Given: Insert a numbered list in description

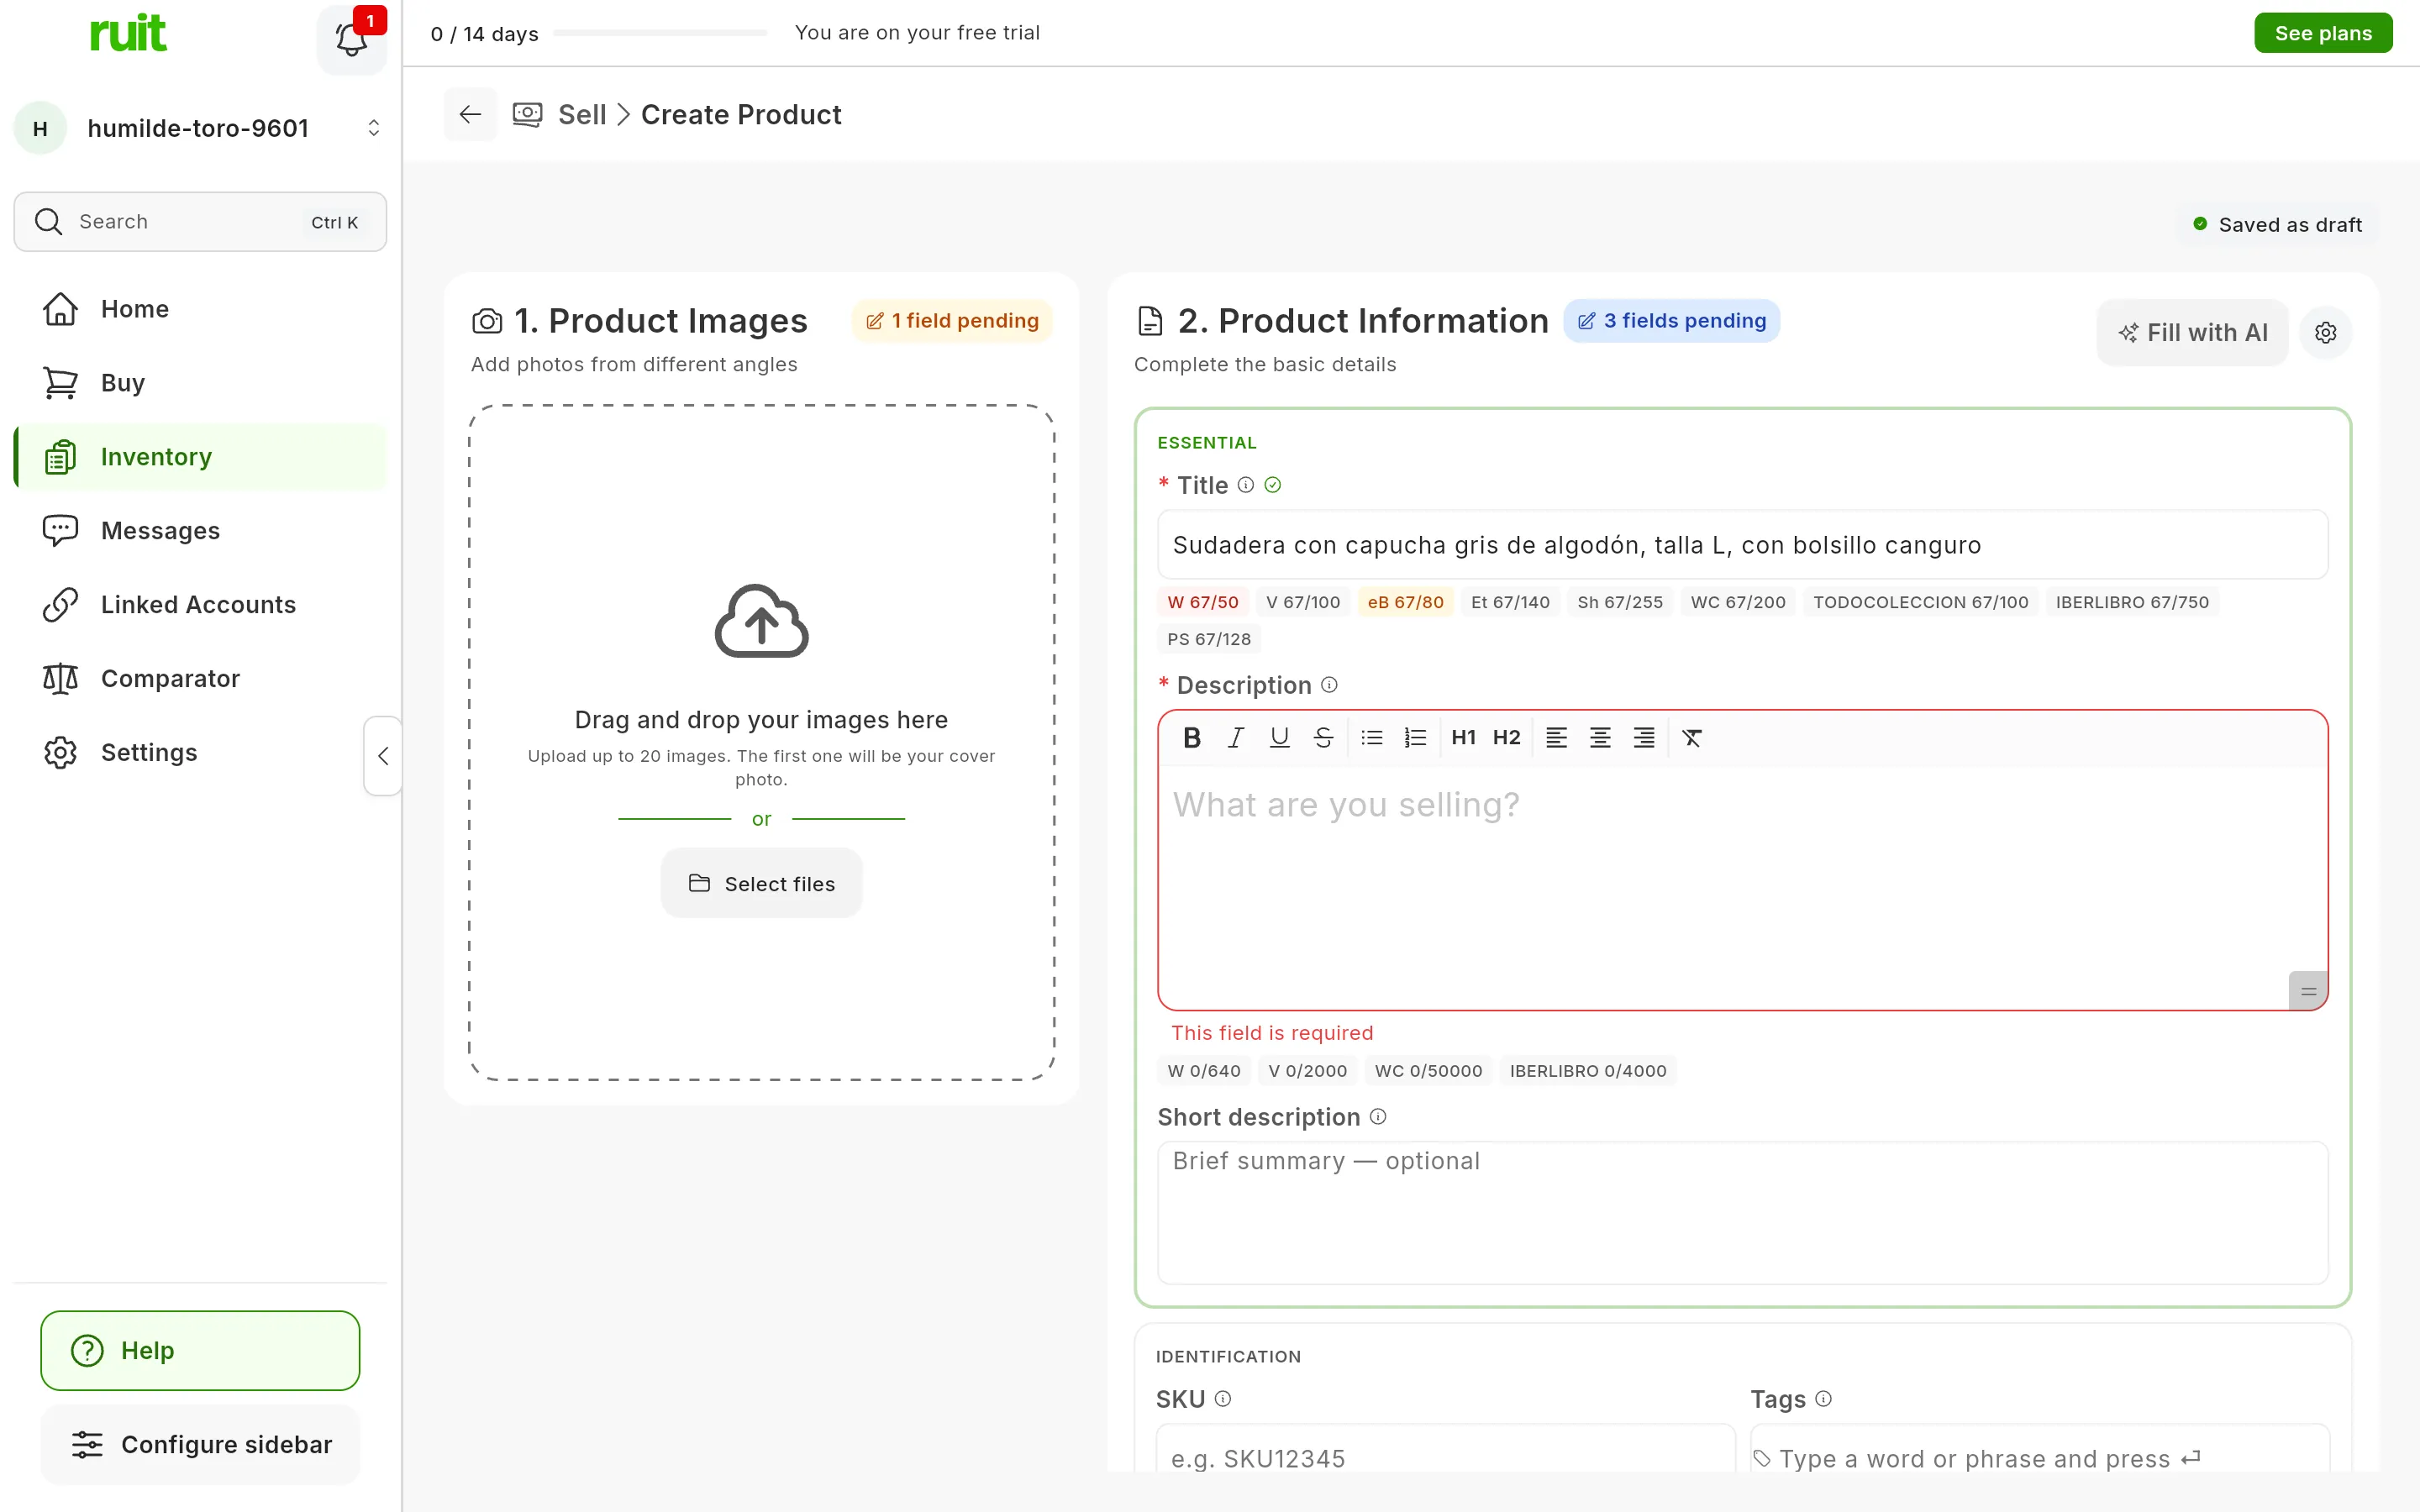Looking at the screenshot, I should tap(1415, 738).
